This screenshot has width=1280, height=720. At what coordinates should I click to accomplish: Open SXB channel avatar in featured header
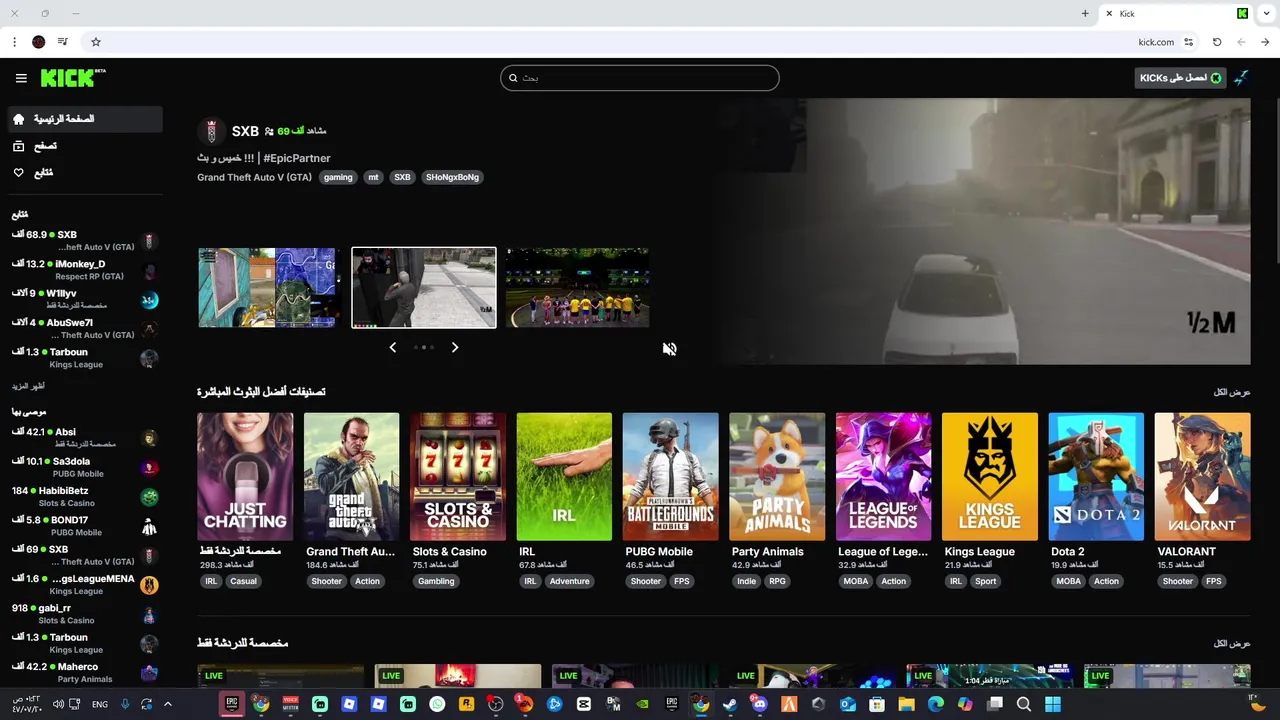[210, 131]
